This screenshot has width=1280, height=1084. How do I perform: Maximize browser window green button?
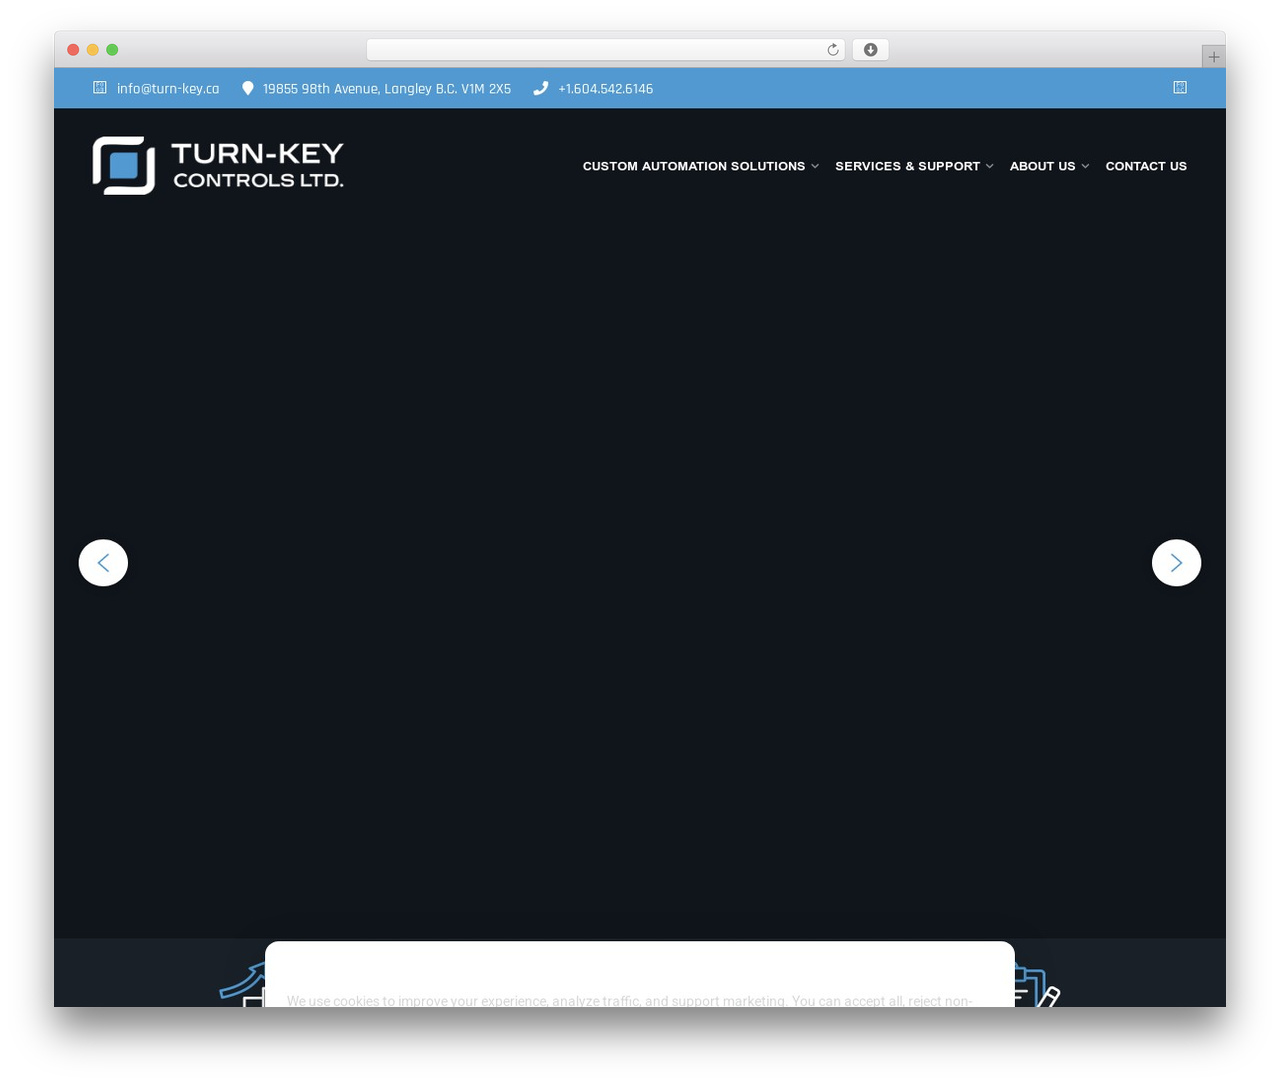pyautogui.click(x=112, y=50)
